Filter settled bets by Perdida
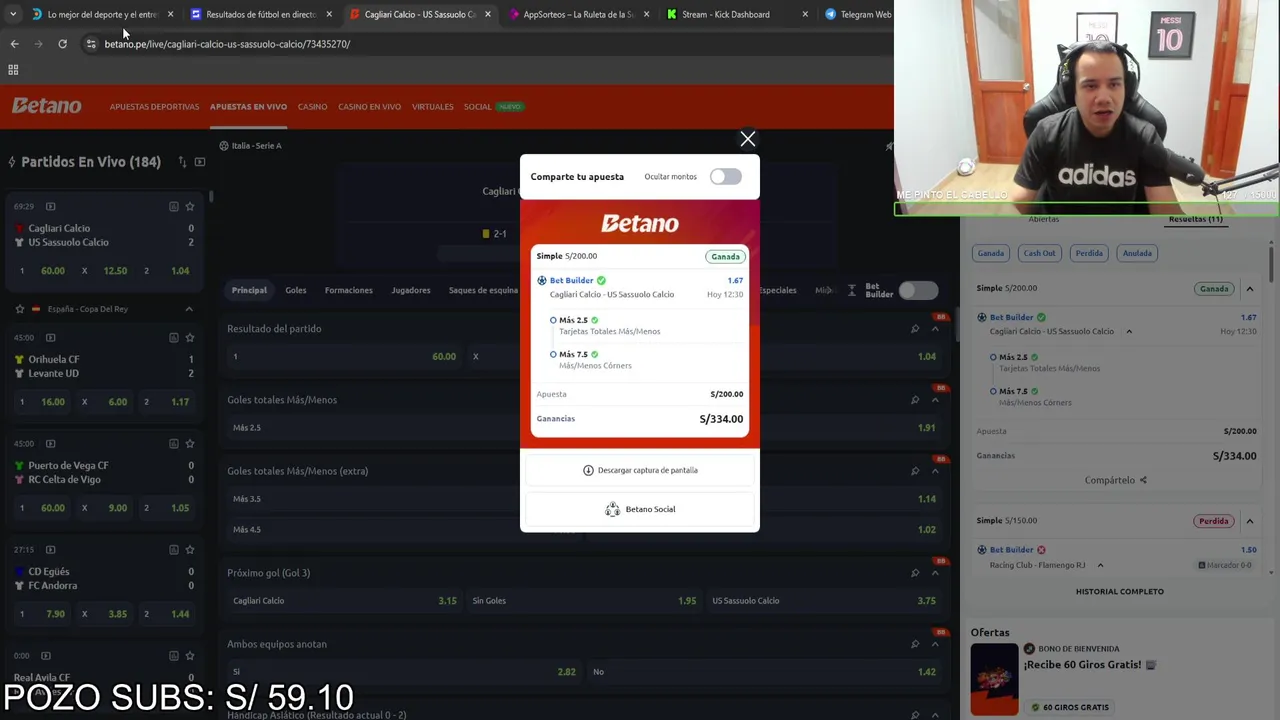 click(x=1089, y=253)
